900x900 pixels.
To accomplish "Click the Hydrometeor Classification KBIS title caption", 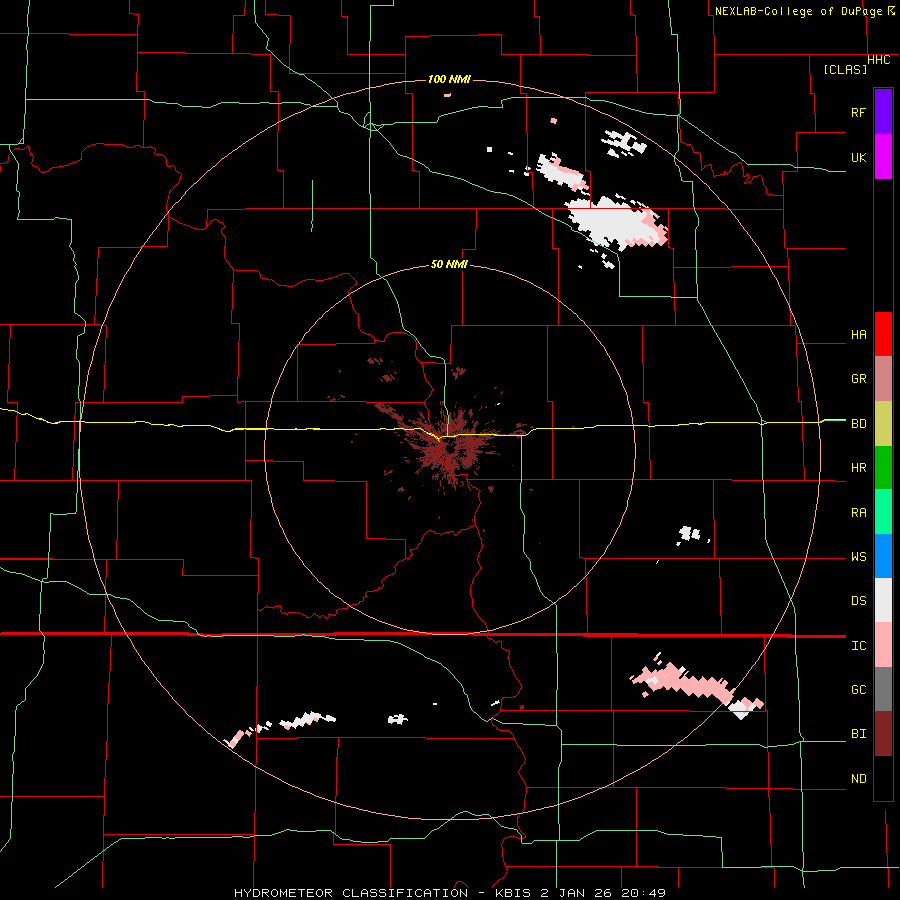I will coord(449,893).
